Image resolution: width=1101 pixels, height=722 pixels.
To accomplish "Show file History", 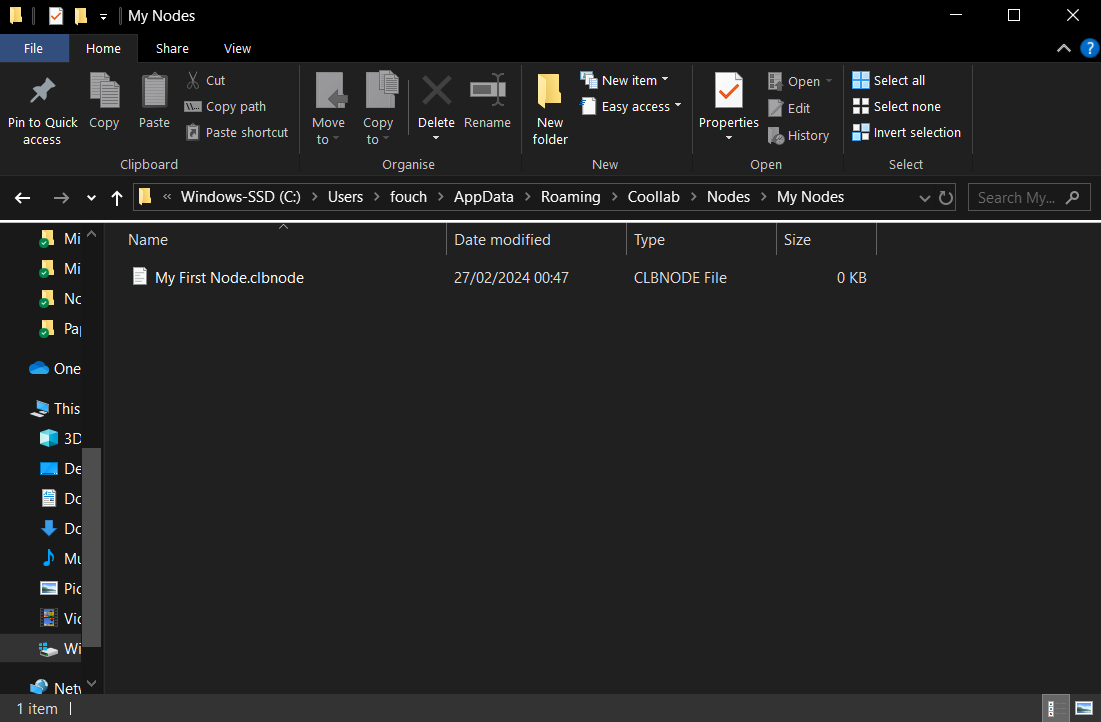I will pos(798,136).
